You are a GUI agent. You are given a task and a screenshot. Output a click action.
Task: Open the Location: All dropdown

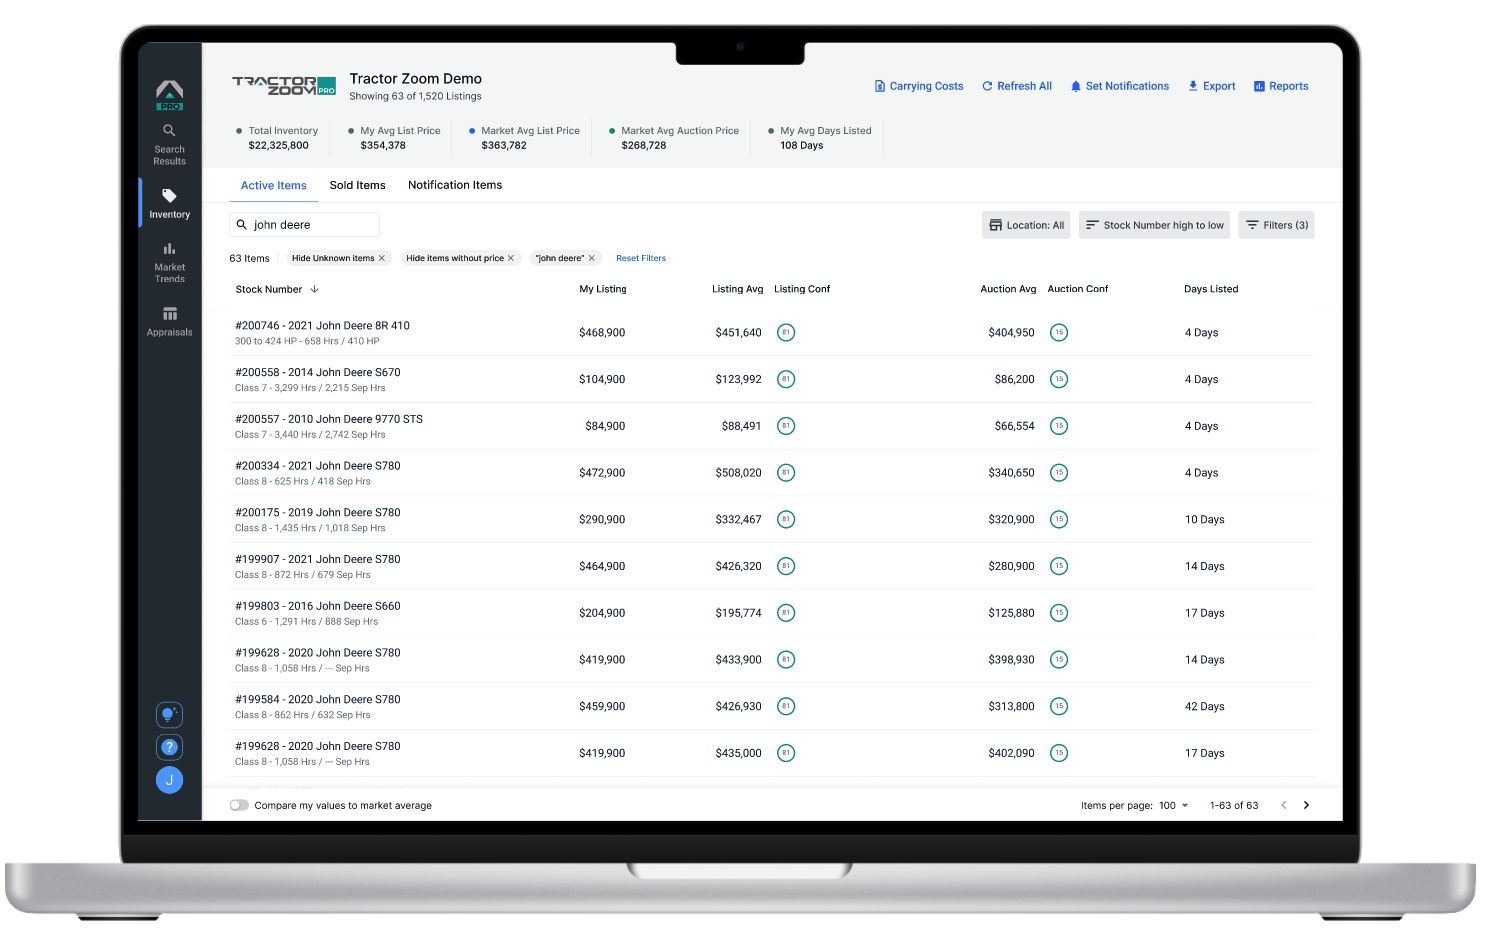(x=1026, y=225)
